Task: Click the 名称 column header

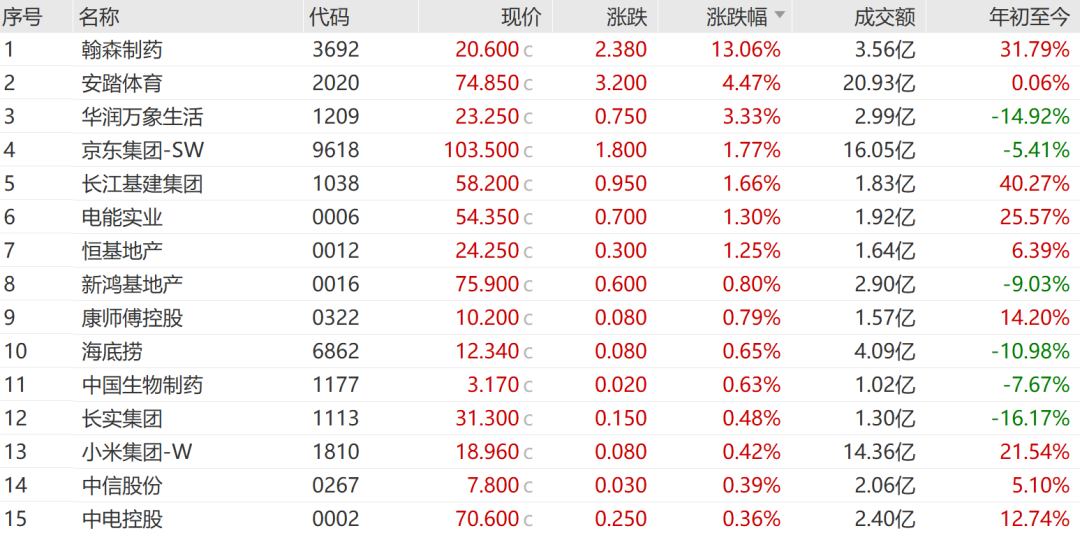Action: 98,17
